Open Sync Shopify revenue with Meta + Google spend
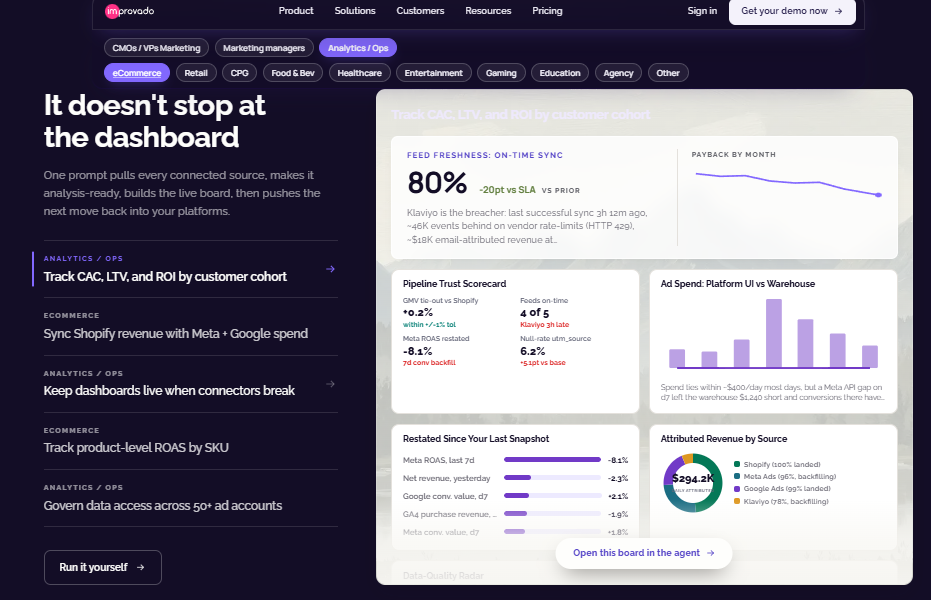The height and width of the screenshot is (600, 931). click(191, 326)
